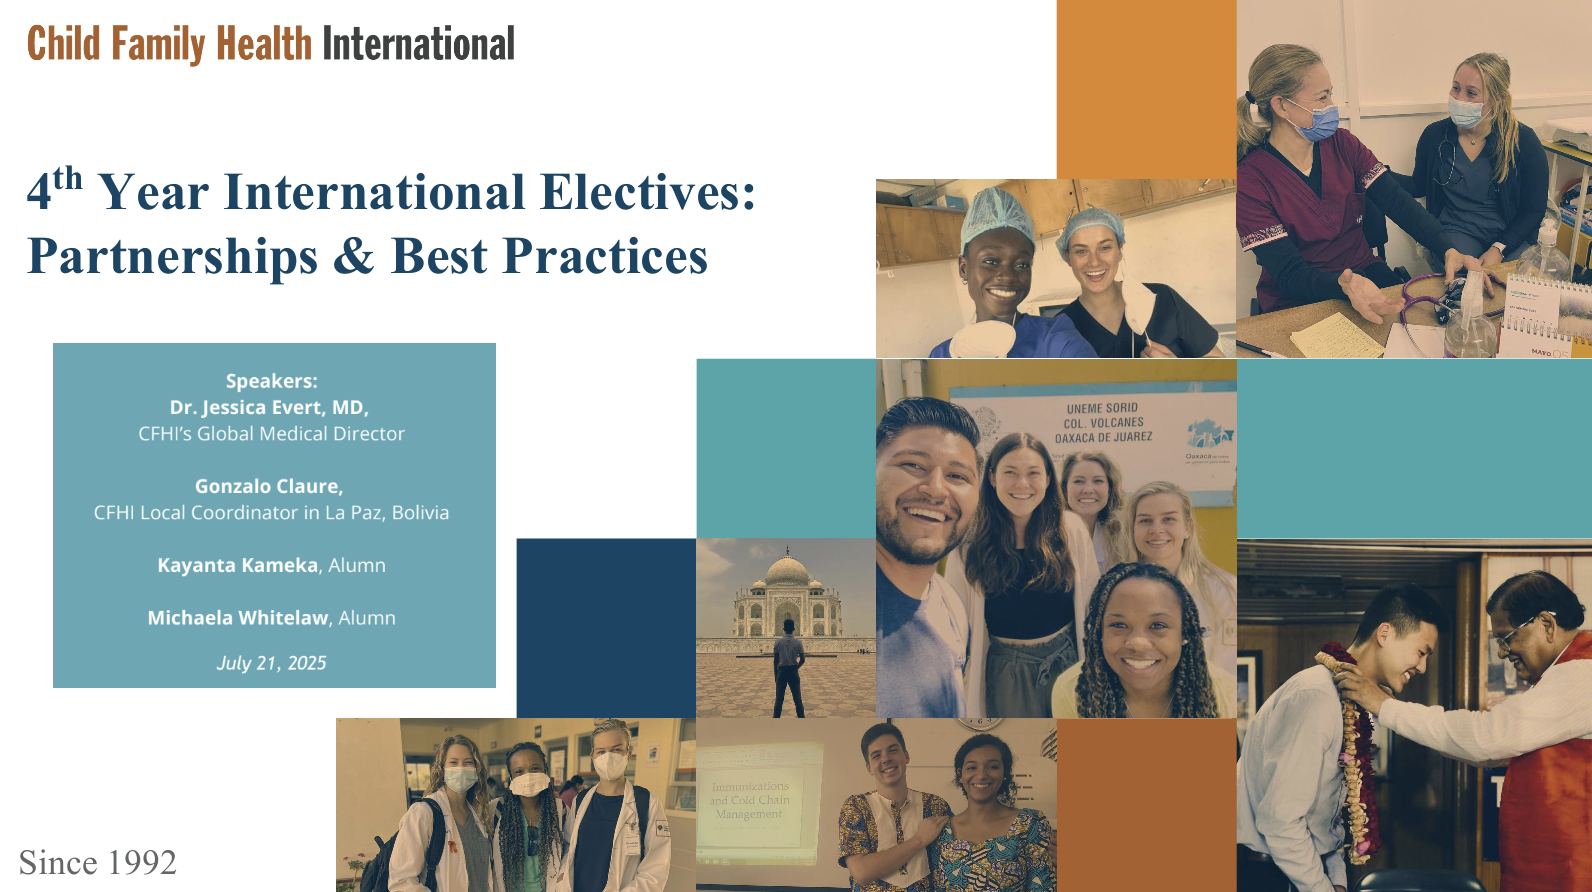
Task: Select the "Gonzalo Claure" speaker name
Action: point(269,486)
